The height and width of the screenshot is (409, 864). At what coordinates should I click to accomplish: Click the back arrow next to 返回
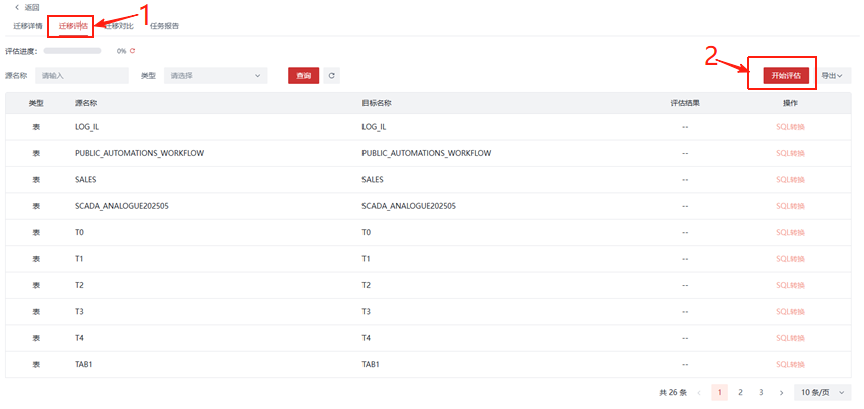(x=16, y=7)
